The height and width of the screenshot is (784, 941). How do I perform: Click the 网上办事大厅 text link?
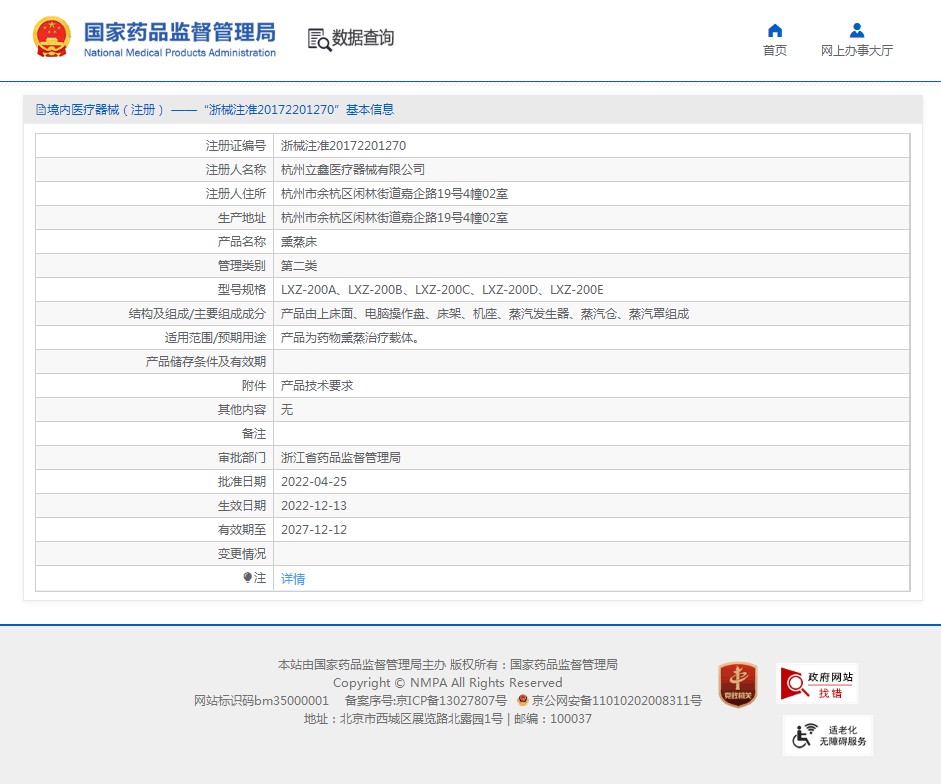(x=857, y=51)
